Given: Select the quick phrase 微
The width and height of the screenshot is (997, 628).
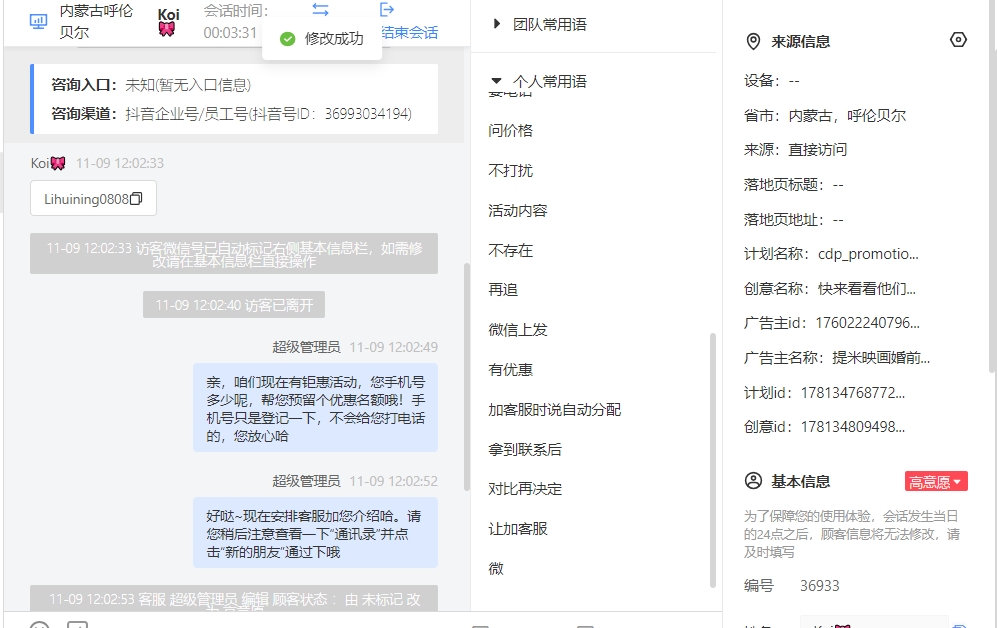Looking at the screenshot, I should [x=496, y=568].
